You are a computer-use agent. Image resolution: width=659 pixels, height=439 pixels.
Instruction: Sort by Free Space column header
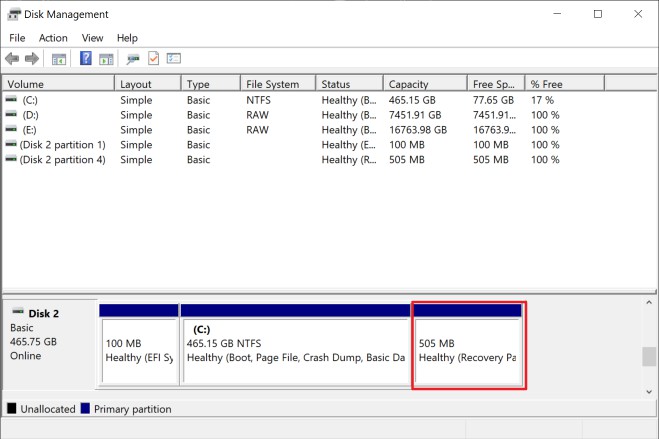point(496,84)
